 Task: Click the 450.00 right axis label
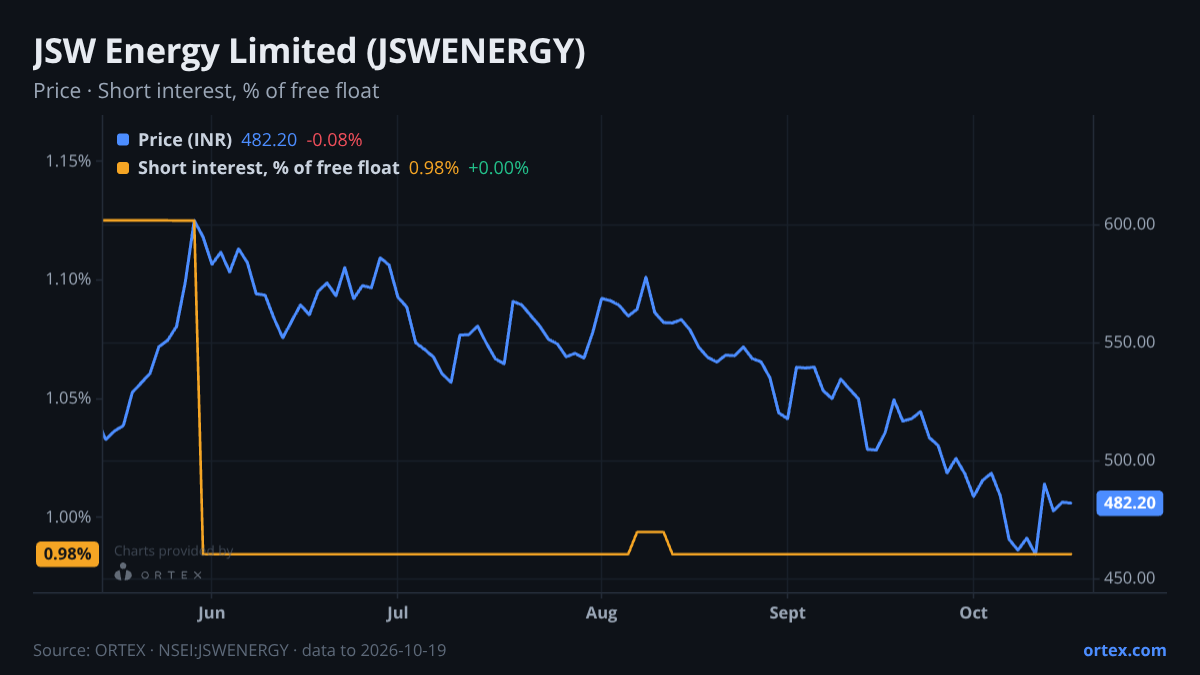1130,578
